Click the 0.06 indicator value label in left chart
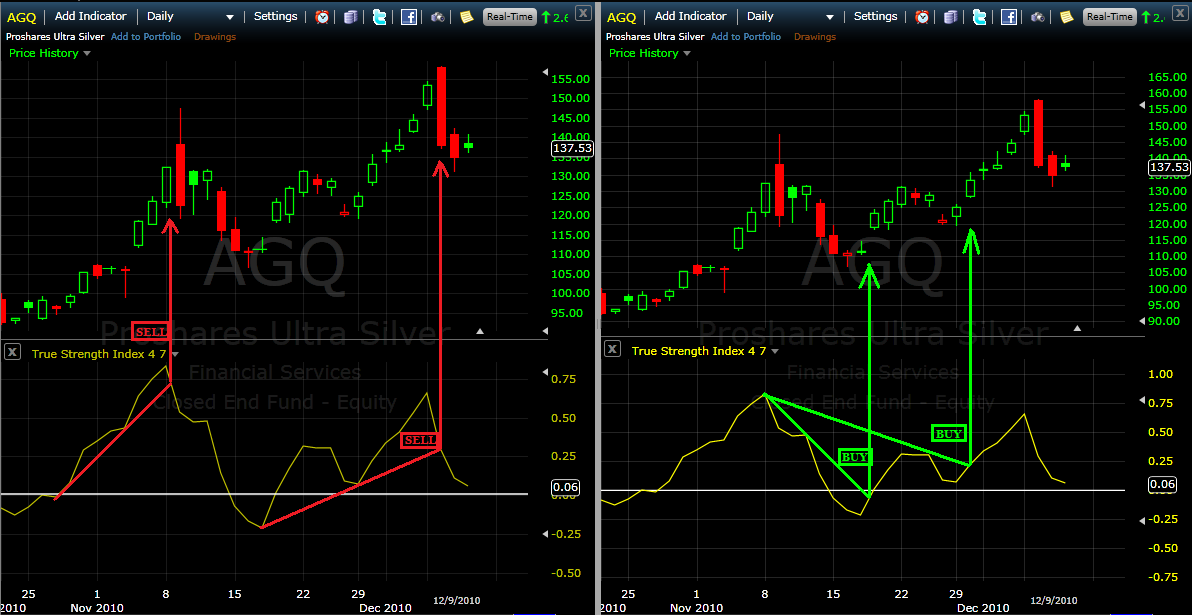 (566, 487)
